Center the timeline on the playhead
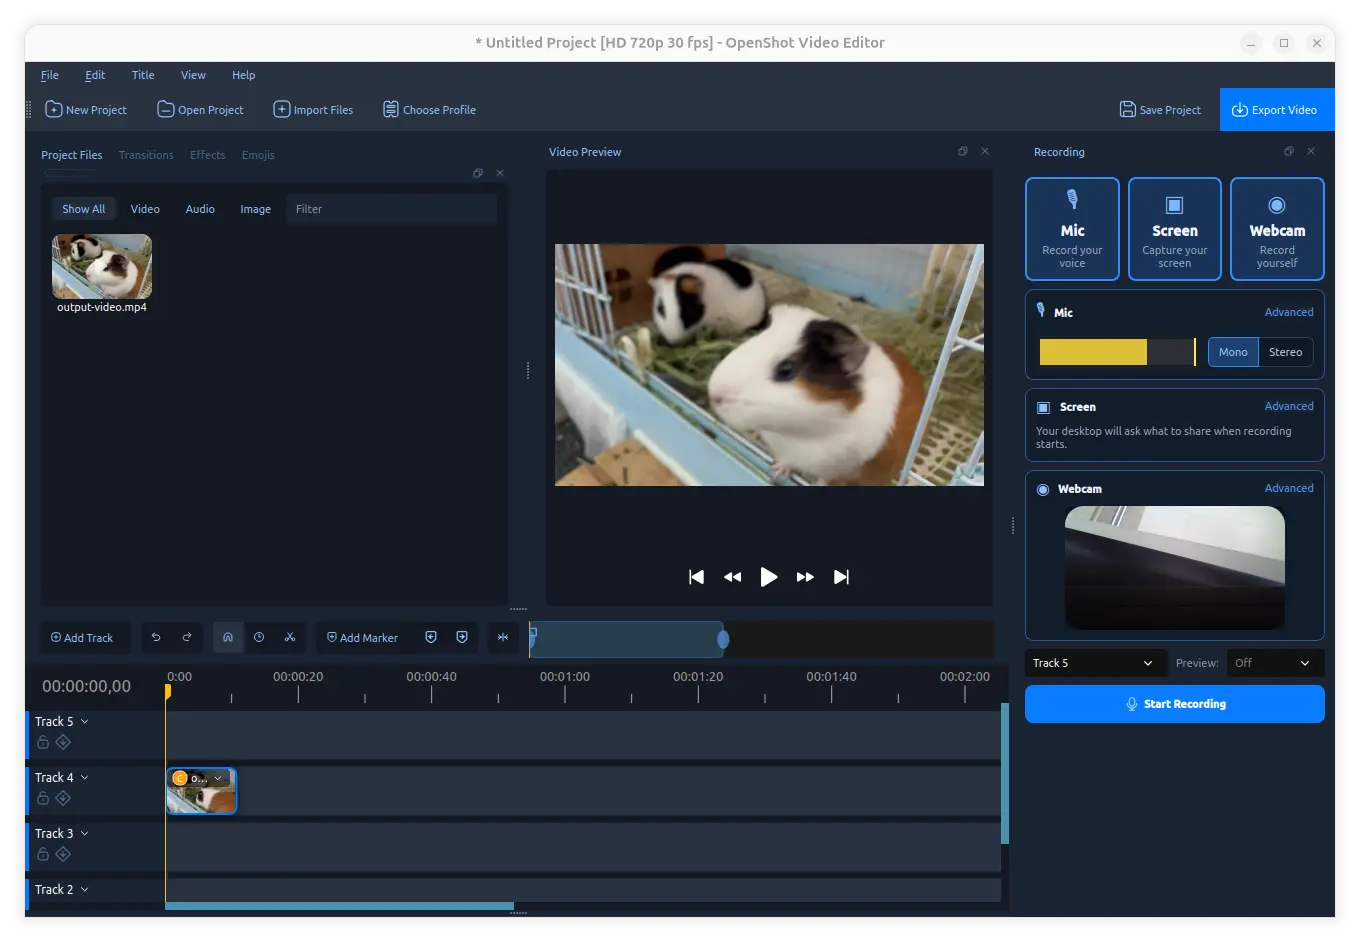 pyautogui.click(x=503, y=637)
